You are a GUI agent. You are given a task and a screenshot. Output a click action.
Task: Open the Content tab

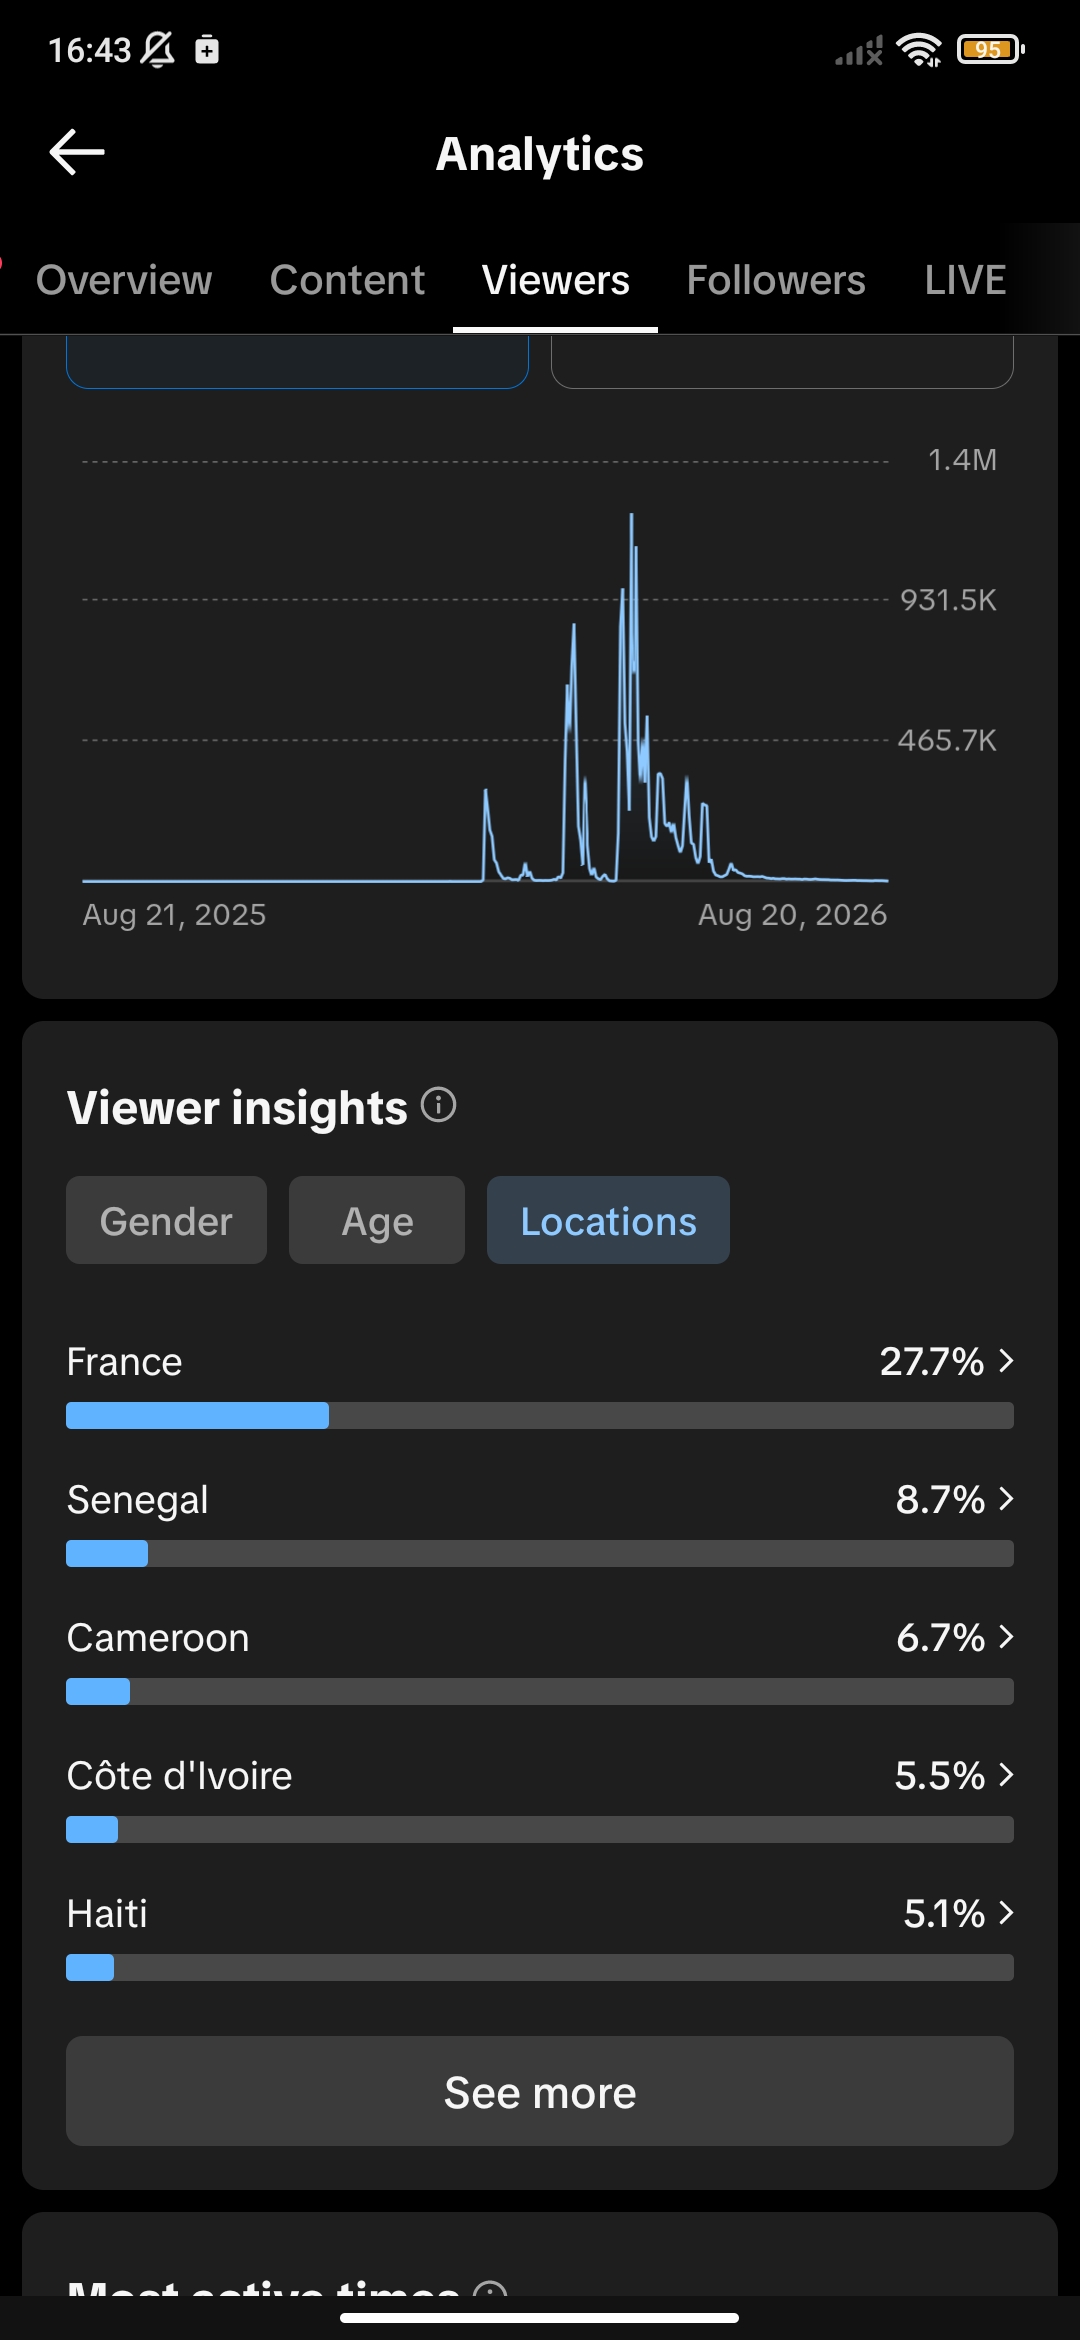[347, 280]
